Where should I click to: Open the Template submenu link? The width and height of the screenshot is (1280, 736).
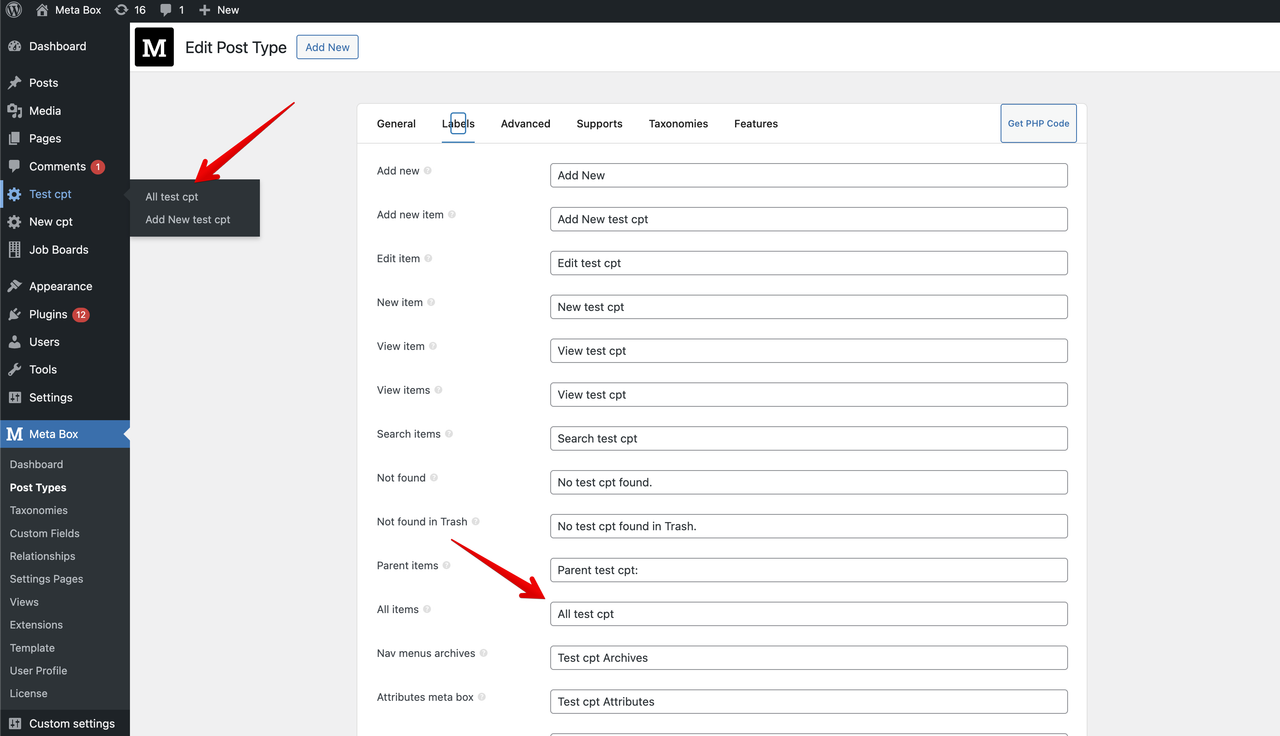(32, 649)
